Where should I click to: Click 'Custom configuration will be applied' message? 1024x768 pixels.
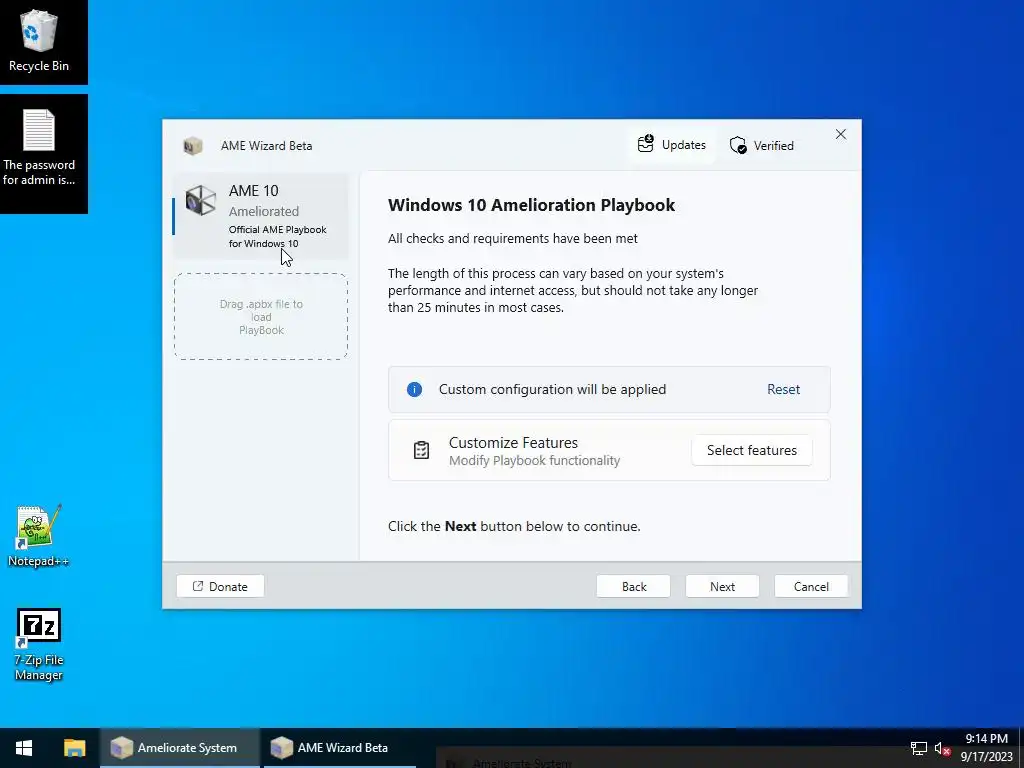(x=552, y=389)
